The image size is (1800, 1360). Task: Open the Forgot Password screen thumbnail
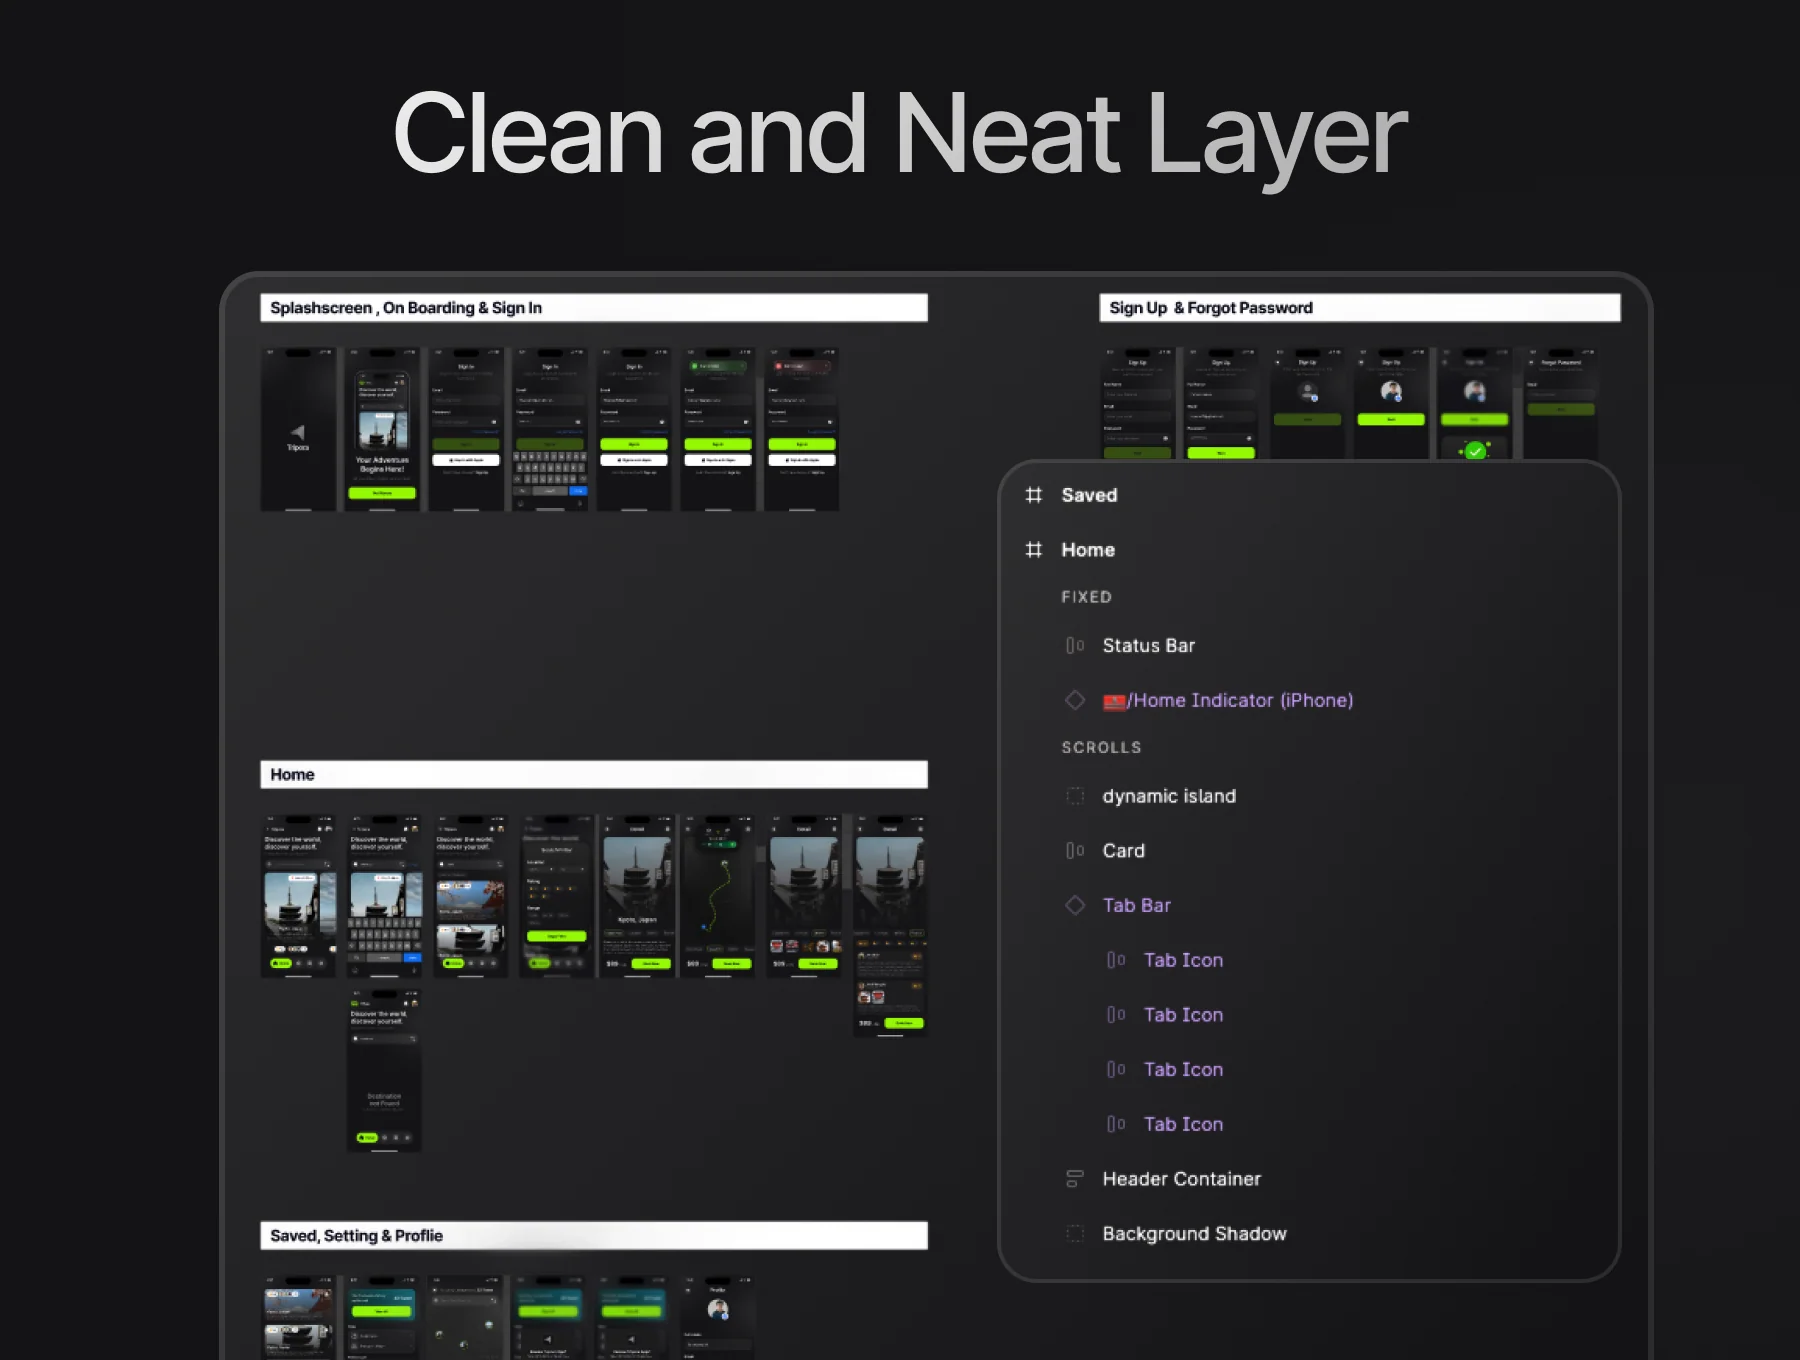[x=1559, y=403]
